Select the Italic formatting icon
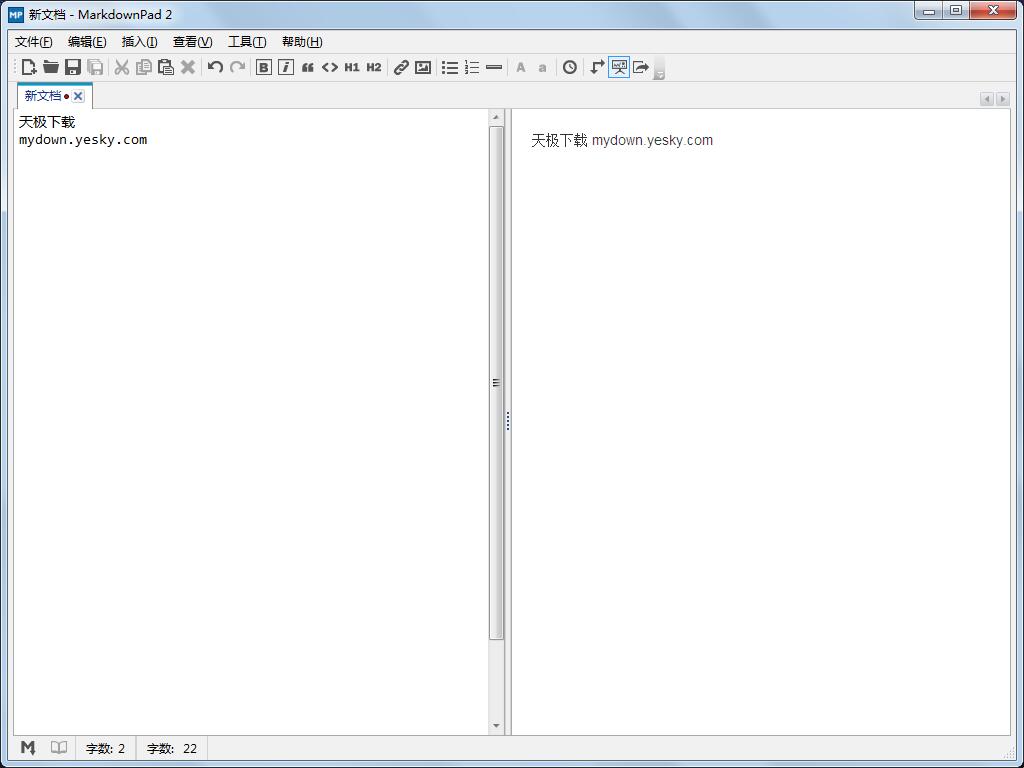Viewport: 1024px width, 768px height. coord(285,67)
